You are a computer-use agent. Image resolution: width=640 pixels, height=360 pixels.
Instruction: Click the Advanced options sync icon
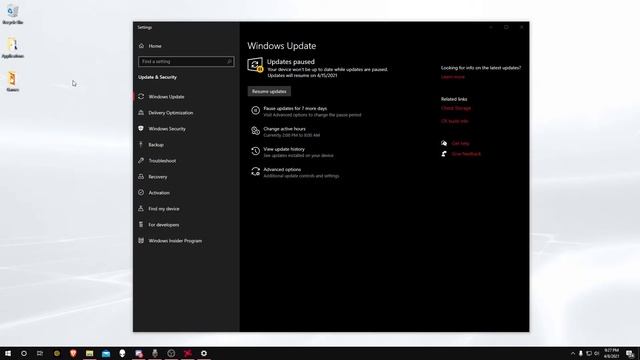[256, 171]
